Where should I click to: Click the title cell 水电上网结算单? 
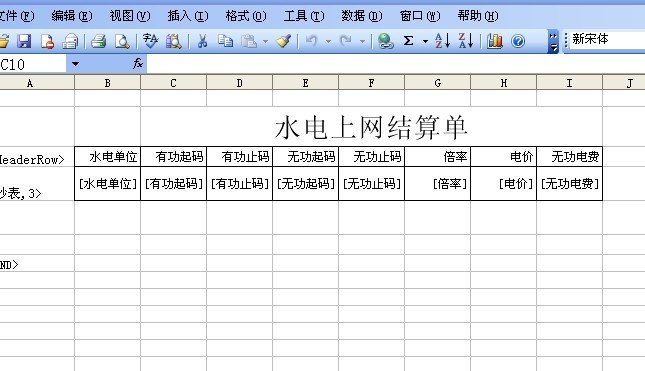pos(371,127)
